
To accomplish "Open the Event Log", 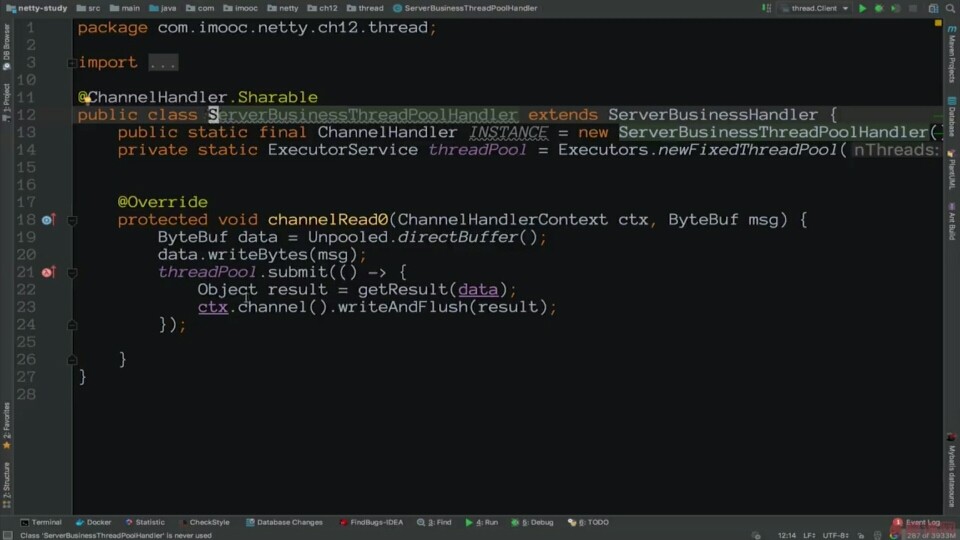I will [917, 522].
